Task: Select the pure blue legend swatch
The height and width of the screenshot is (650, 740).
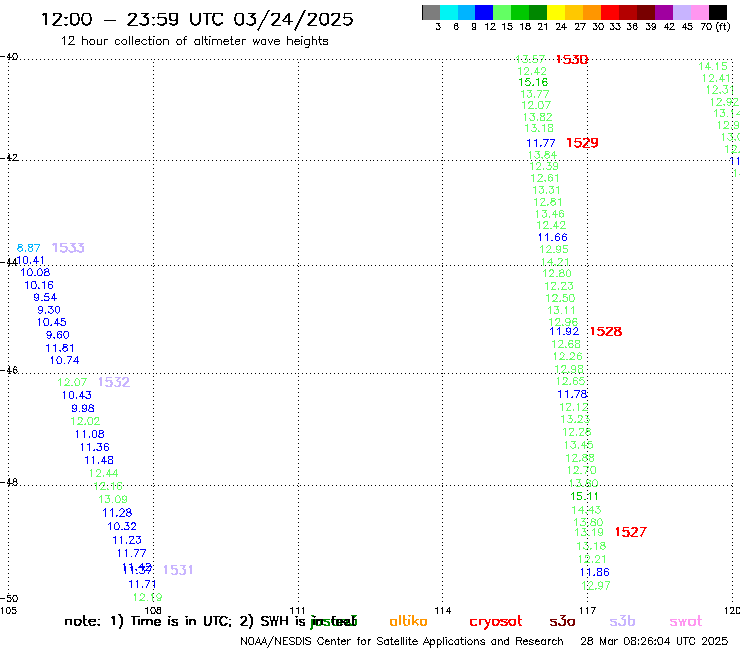Action: pos(484,12)
